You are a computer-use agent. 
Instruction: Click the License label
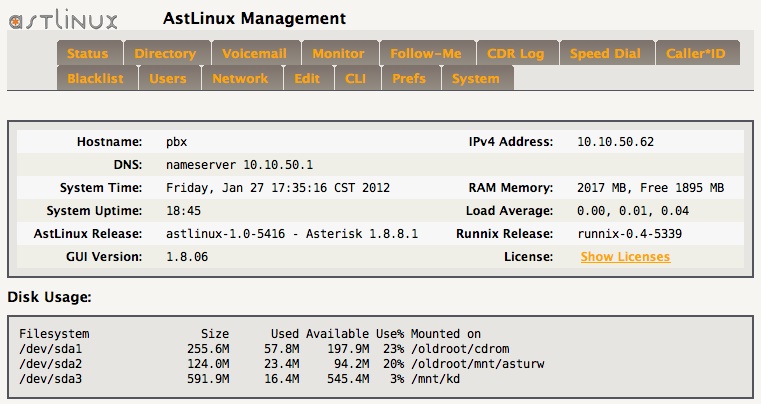pos(529,256)
